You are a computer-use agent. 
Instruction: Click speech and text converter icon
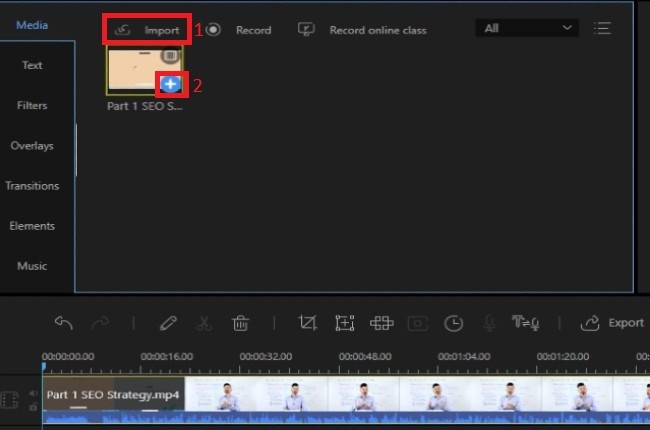(x=526, y=323)
